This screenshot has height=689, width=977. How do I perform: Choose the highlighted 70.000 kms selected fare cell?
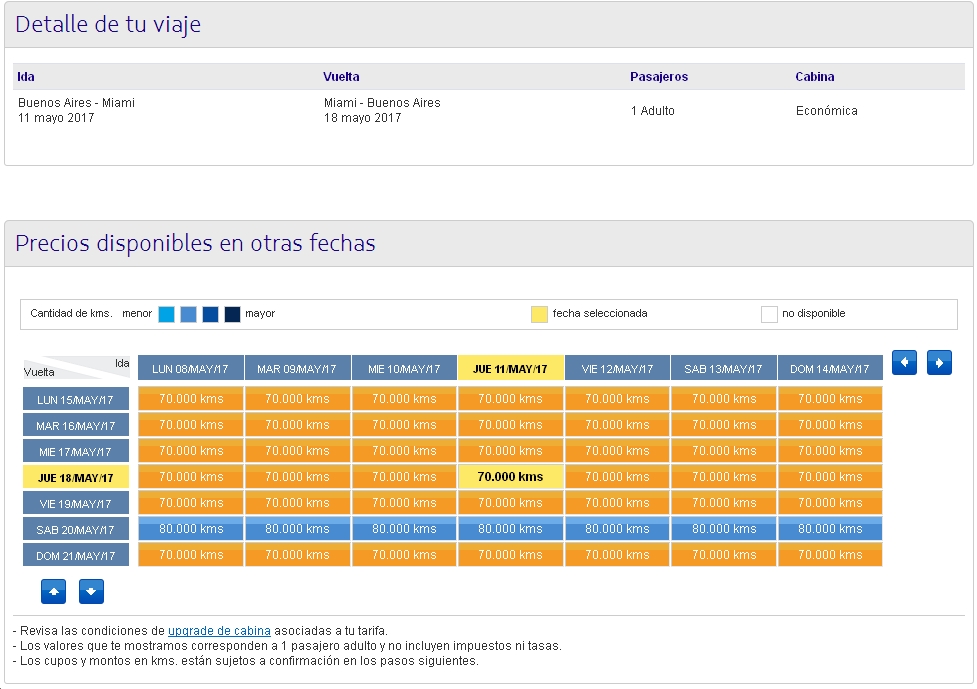[x=510, y=476]
